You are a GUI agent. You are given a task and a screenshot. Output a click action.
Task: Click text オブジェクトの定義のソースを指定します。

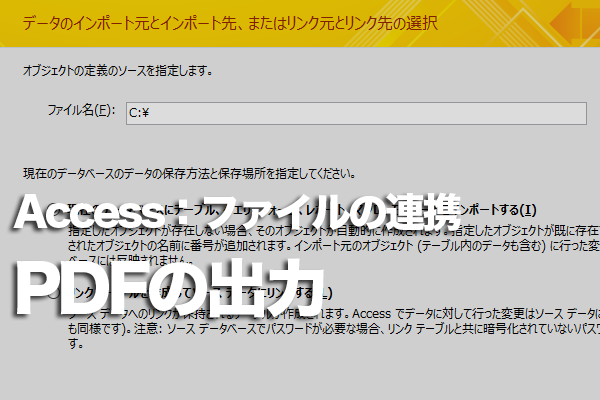(117, 71)
